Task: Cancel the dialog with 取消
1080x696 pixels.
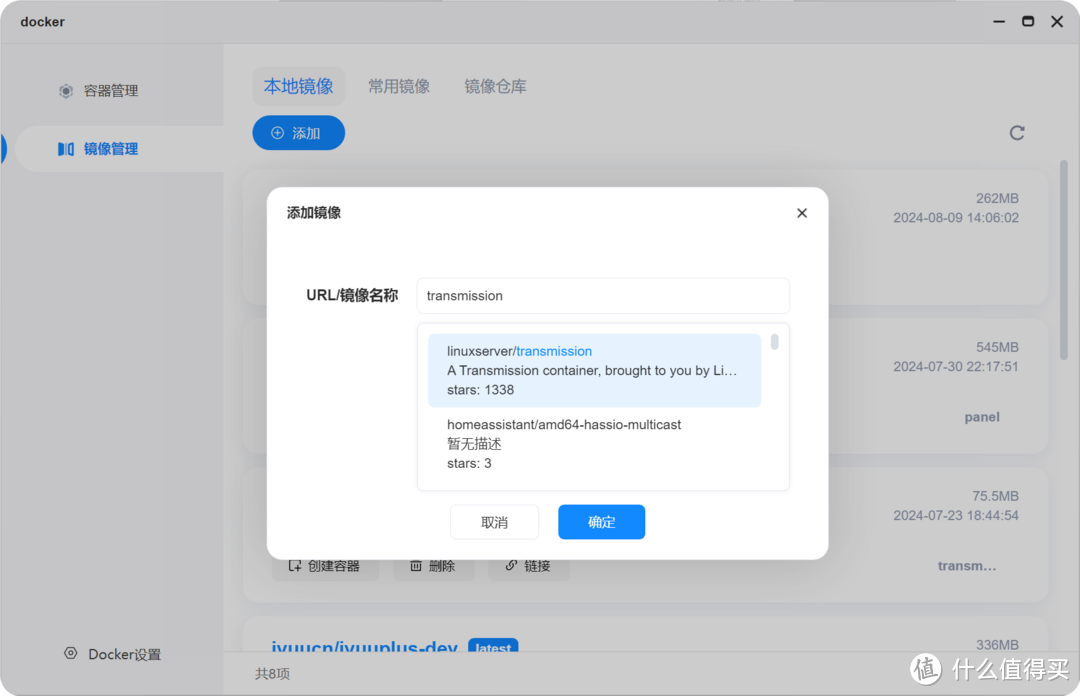Action: 494,521
